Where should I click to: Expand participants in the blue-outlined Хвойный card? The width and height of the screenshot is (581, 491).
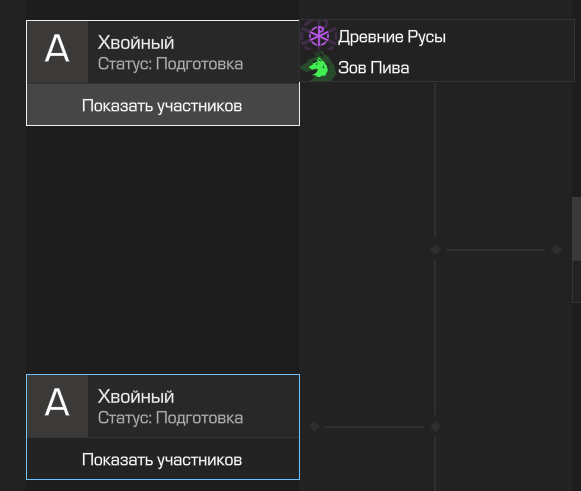[x=163, y=460]
